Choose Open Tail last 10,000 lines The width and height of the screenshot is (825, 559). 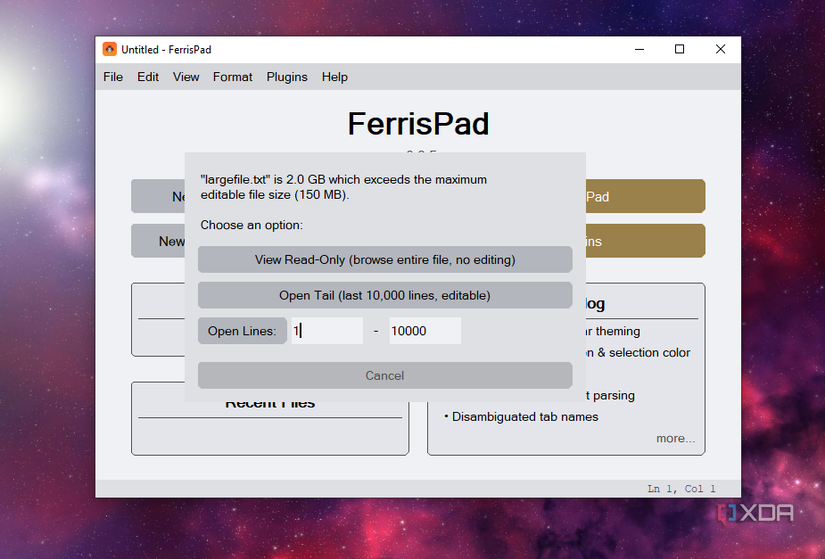click(x=385, y=295)
